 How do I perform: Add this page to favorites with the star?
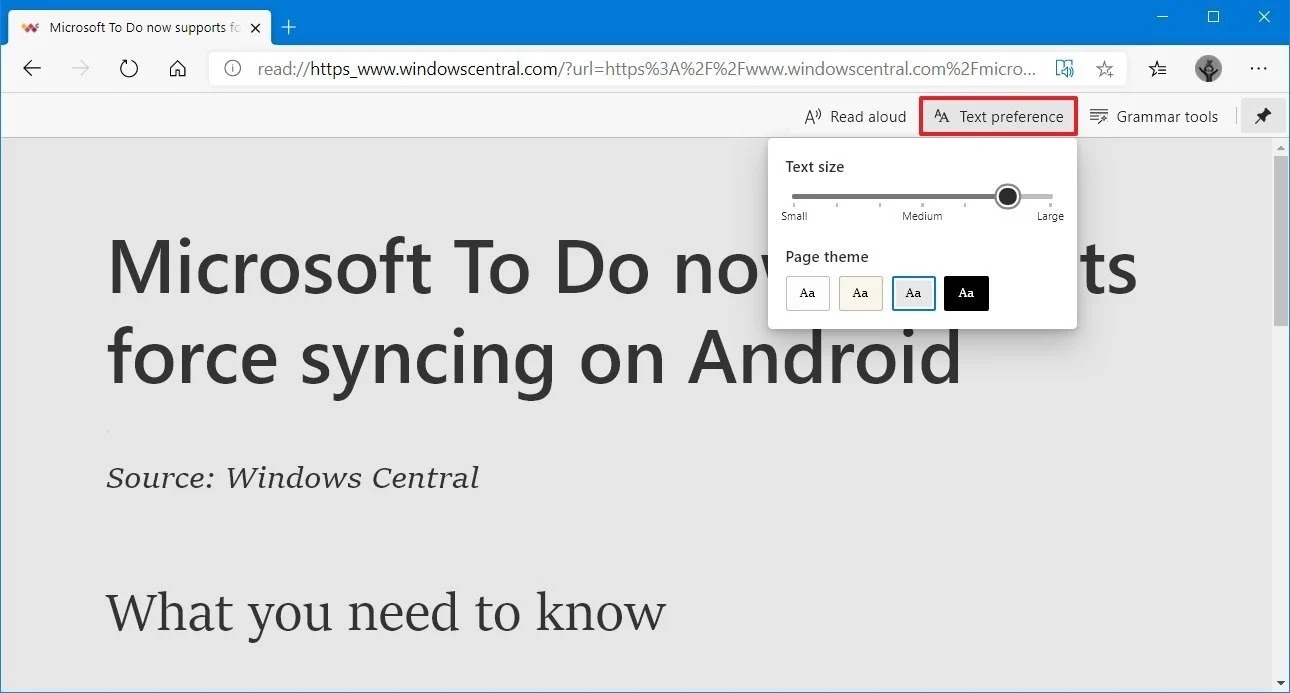click(1105, 69)
